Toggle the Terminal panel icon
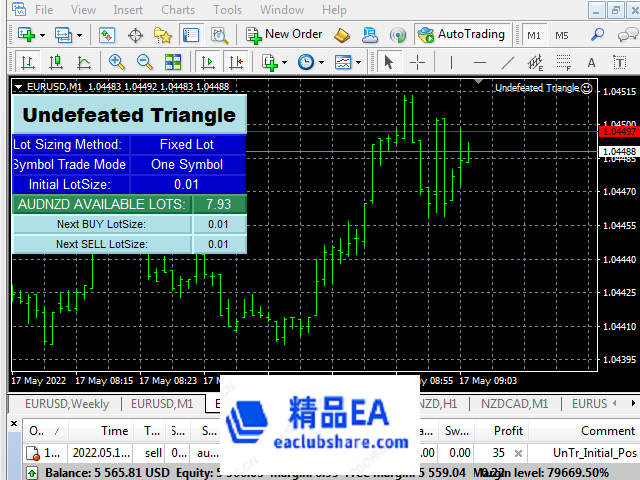 (191, 35)
